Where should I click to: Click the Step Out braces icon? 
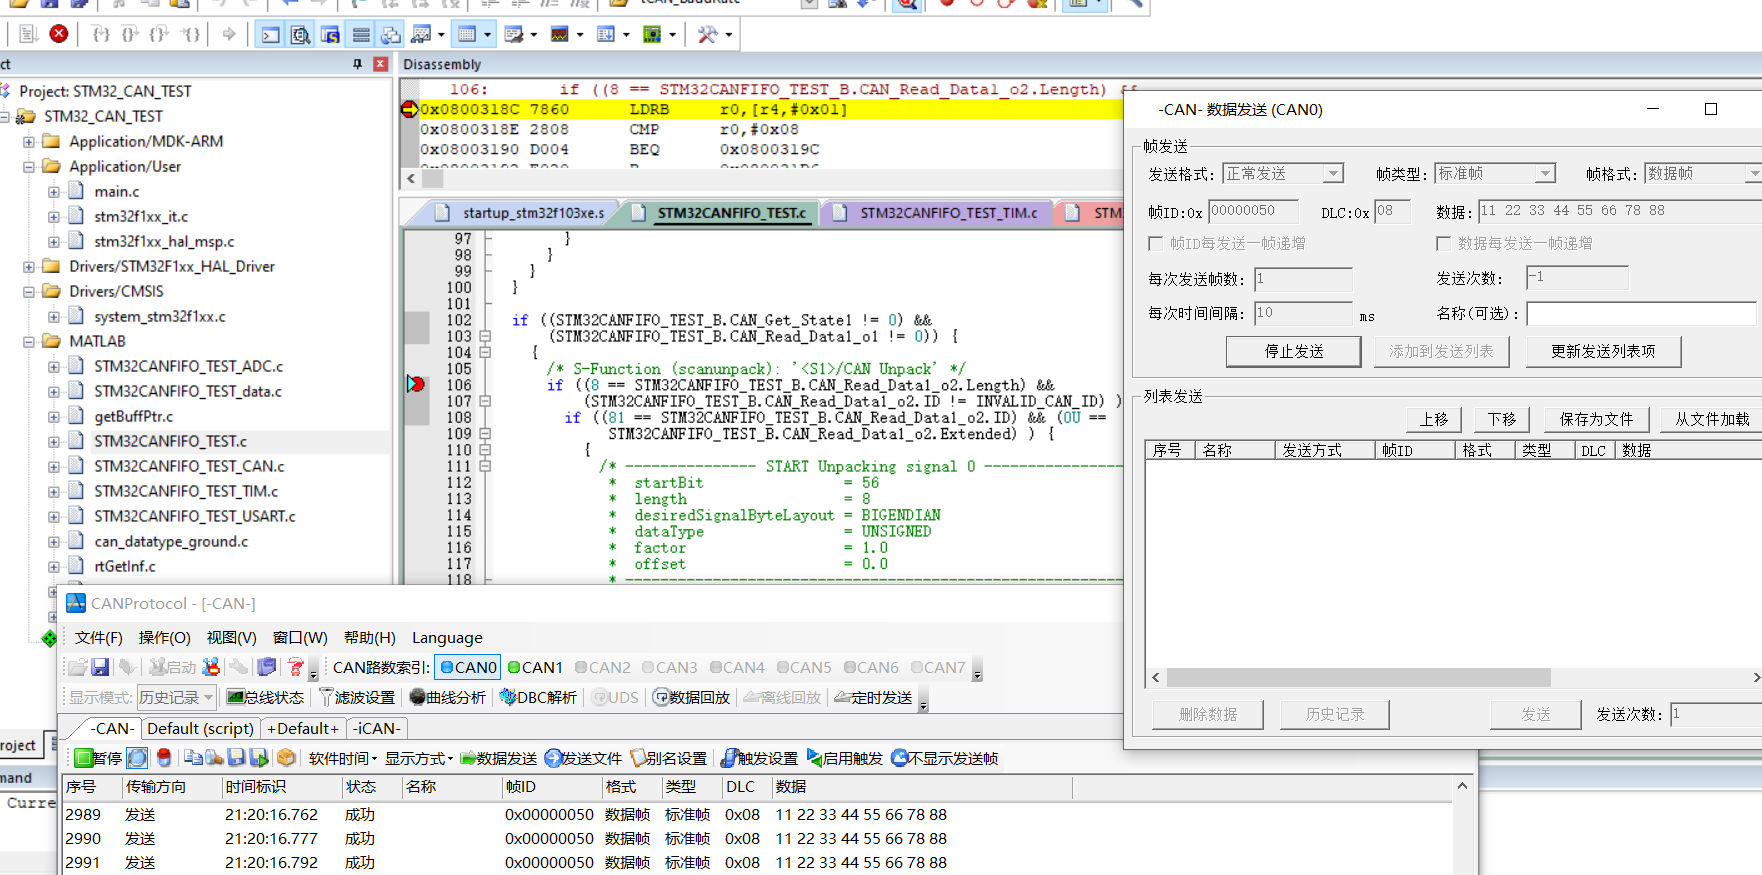click(x=159, y=34)
